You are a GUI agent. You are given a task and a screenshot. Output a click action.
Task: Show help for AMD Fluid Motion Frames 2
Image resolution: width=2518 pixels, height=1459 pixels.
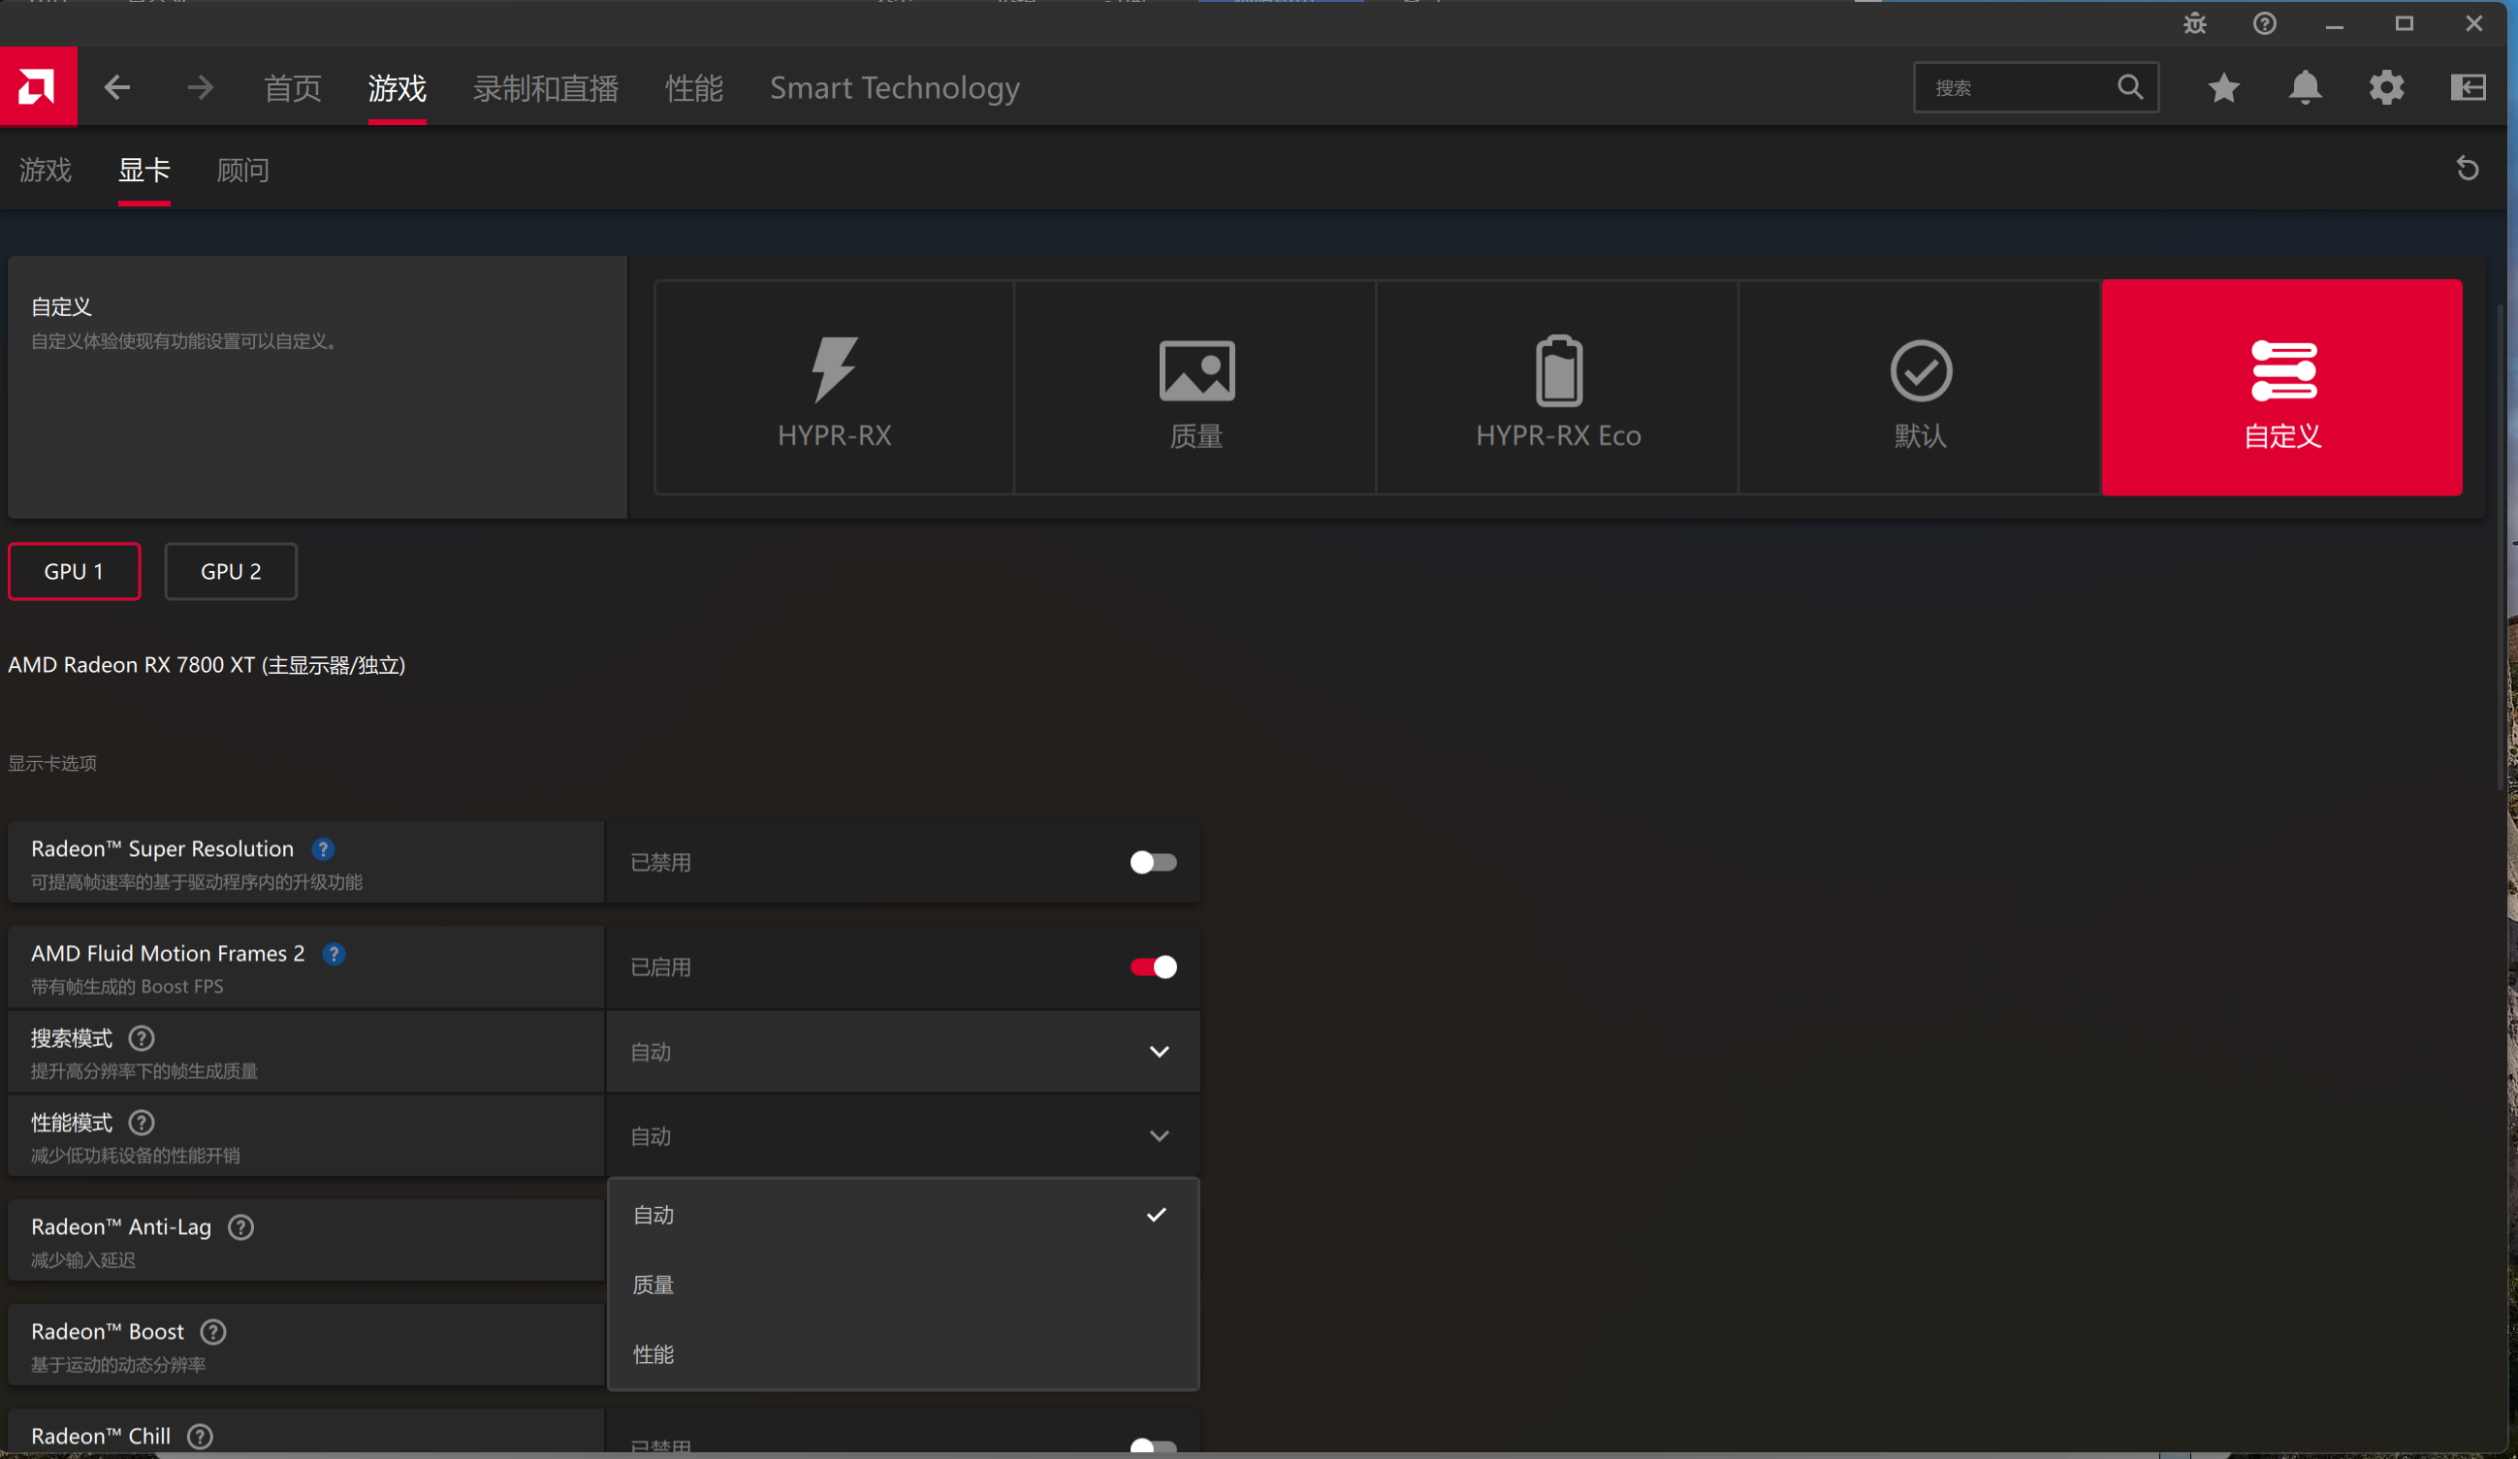(334, 954)
